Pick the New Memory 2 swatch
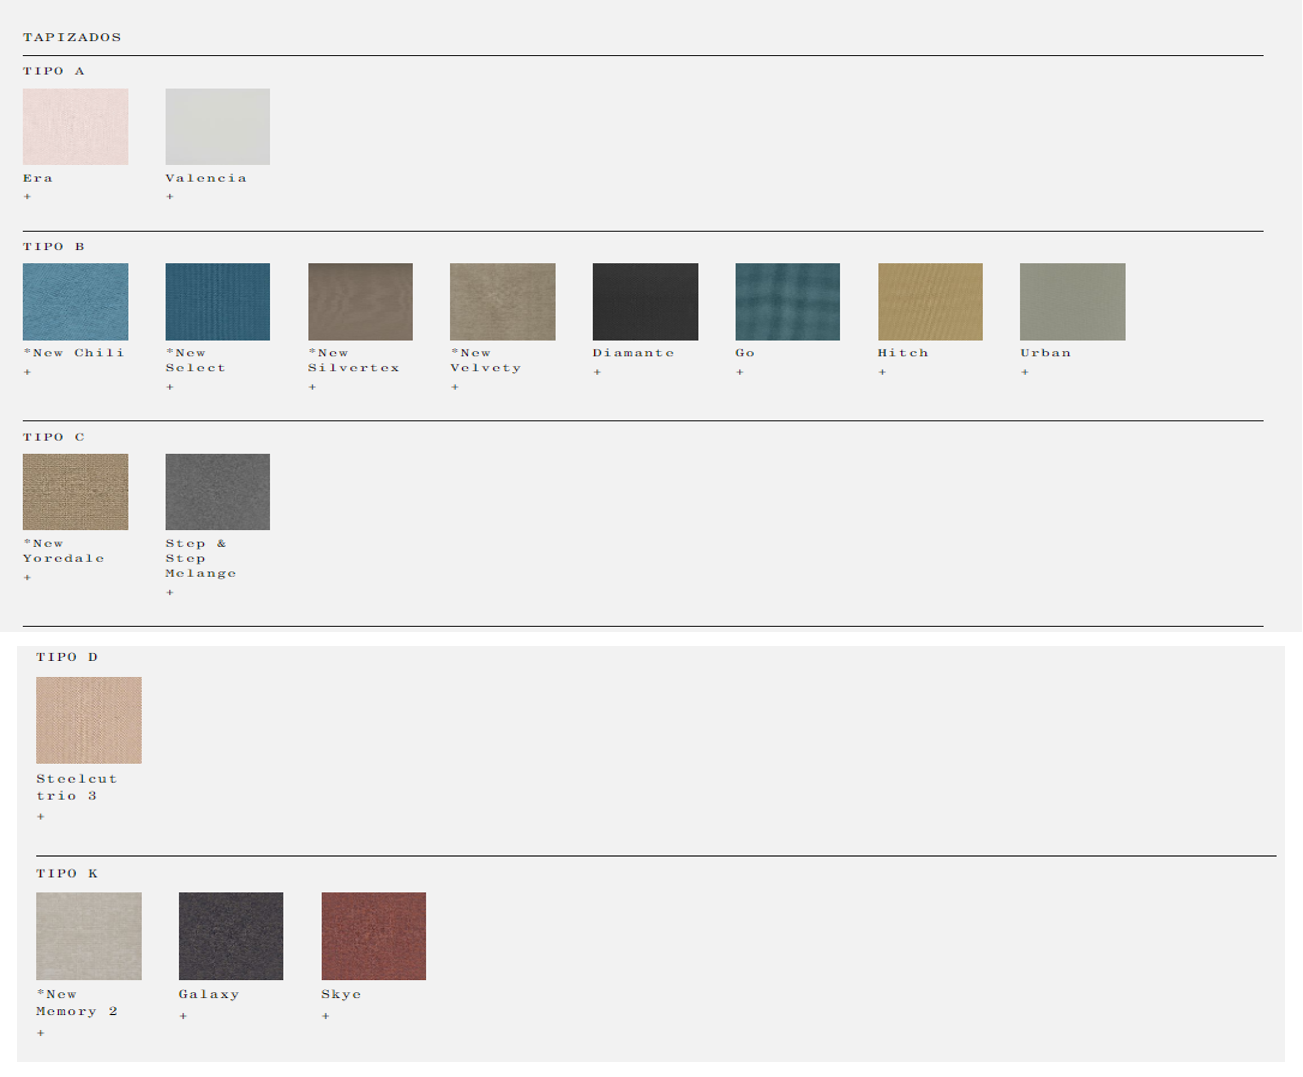The height and width of the screenshot is (1077, 1303). click(89, 936)
